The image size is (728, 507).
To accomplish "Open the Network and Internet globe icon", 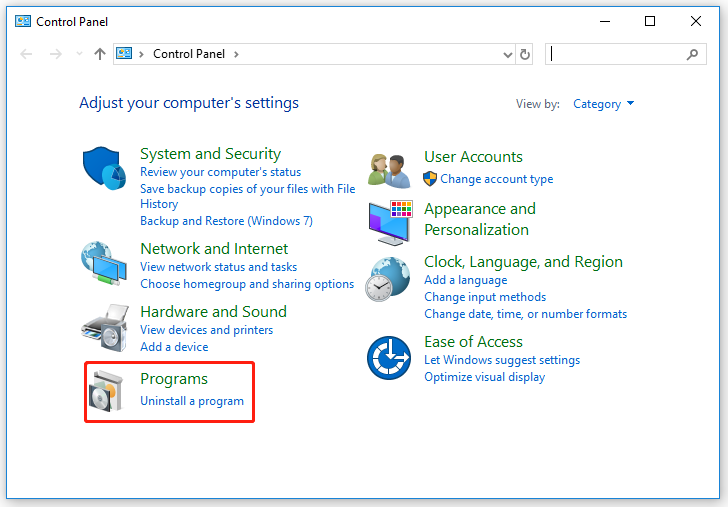I will [x=104, y=263].
